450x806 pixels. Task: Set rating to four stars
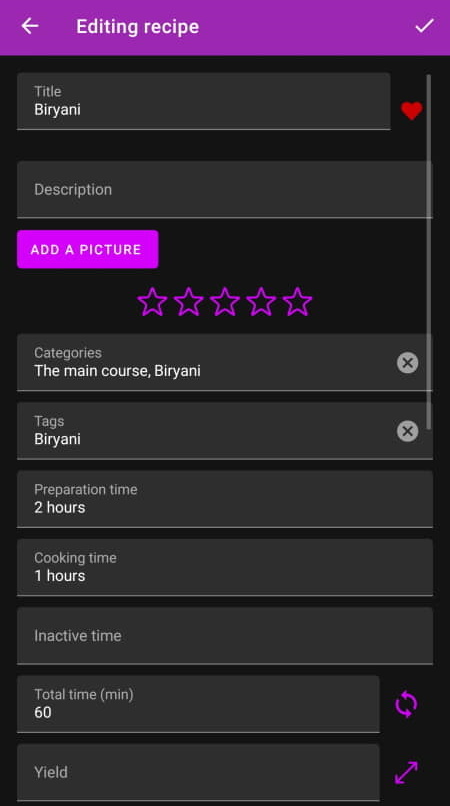(261, 302)
